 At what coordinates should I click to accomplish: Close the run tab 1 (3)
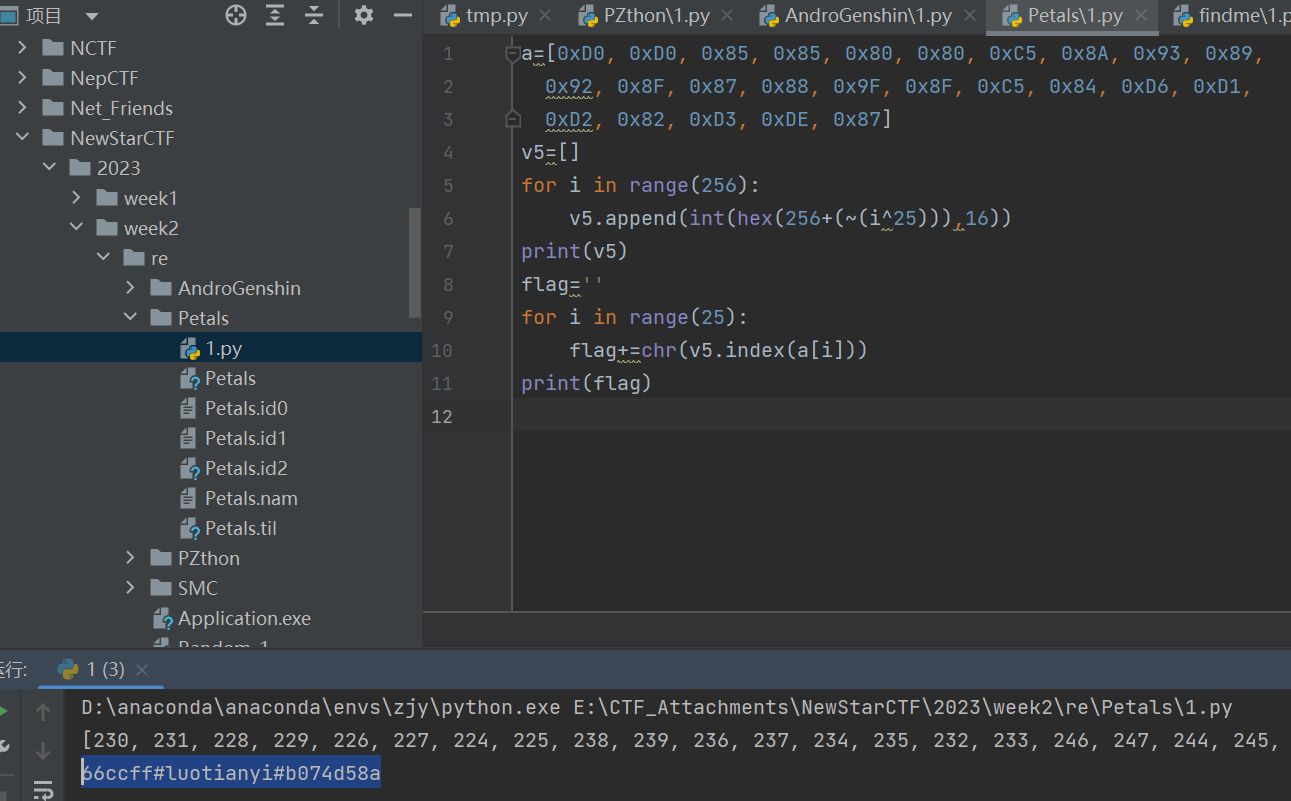142,670
